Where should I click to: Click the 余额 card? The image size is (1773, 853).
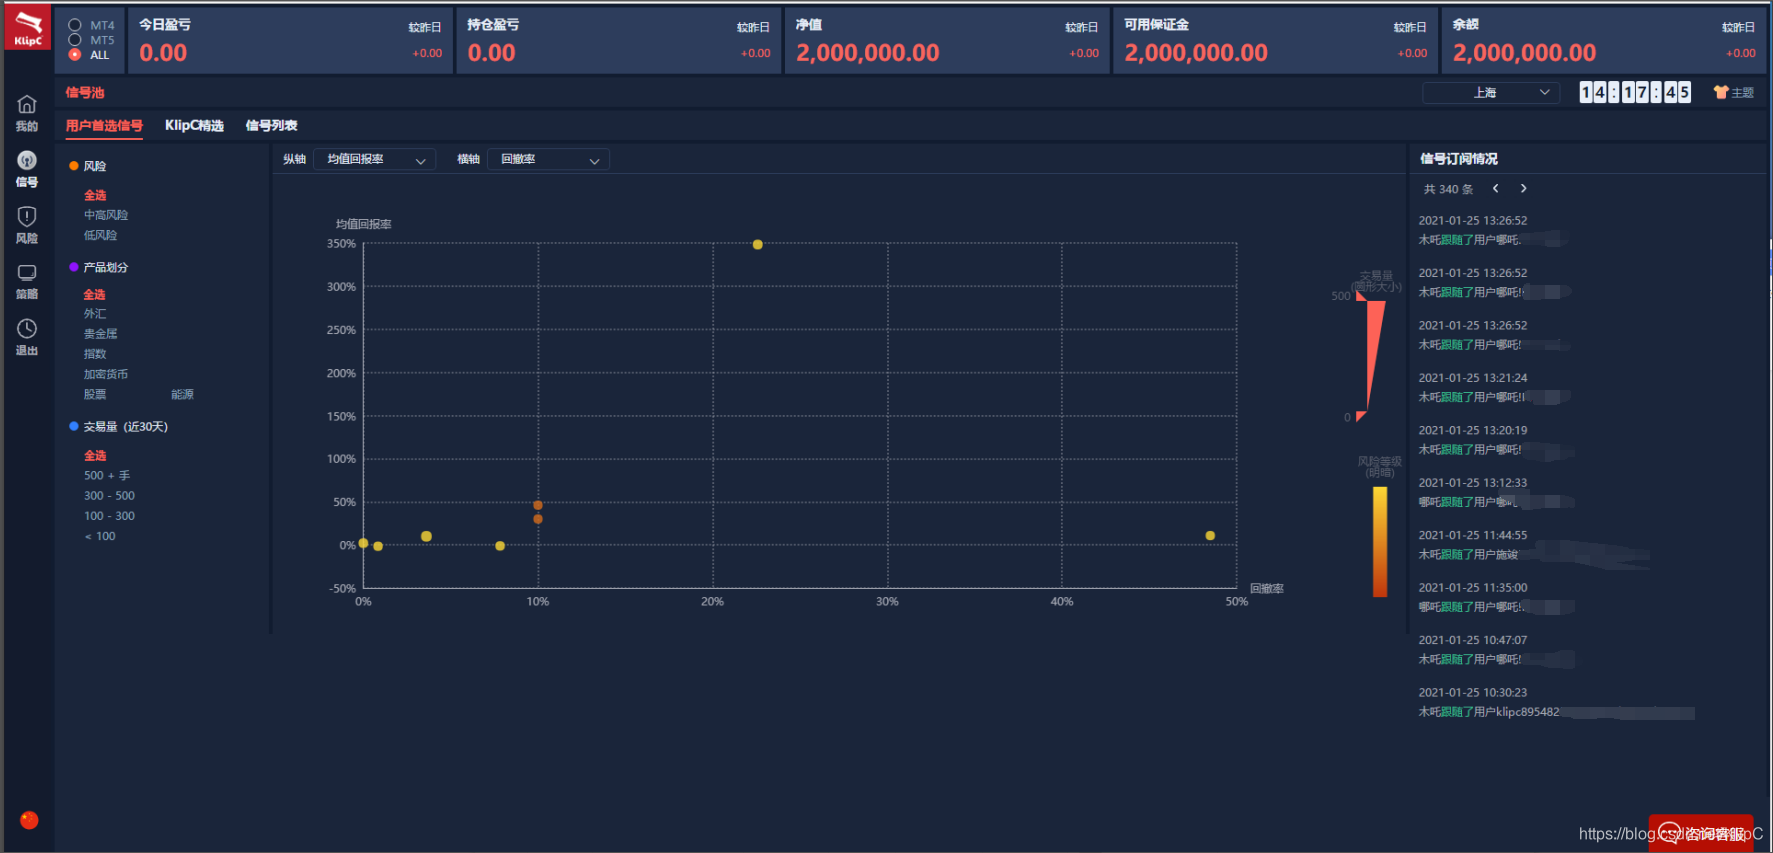click(x=1604, y=40)
